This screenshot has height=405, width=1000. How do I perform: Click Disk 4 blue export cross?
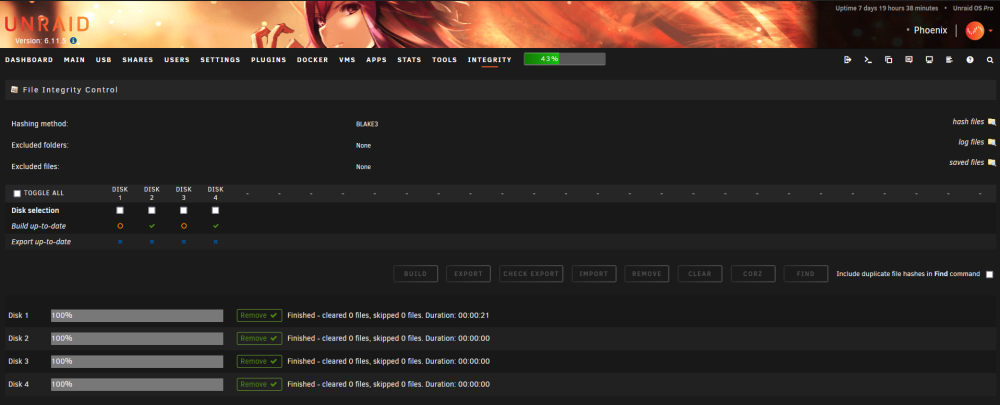coord(216,242)
